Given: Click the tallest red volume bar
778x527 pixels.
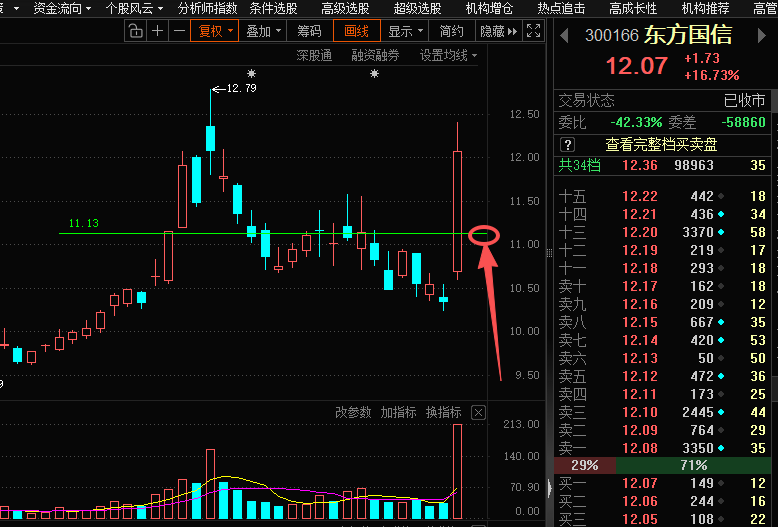Looking at the screenshot, I should coord(457,471).
